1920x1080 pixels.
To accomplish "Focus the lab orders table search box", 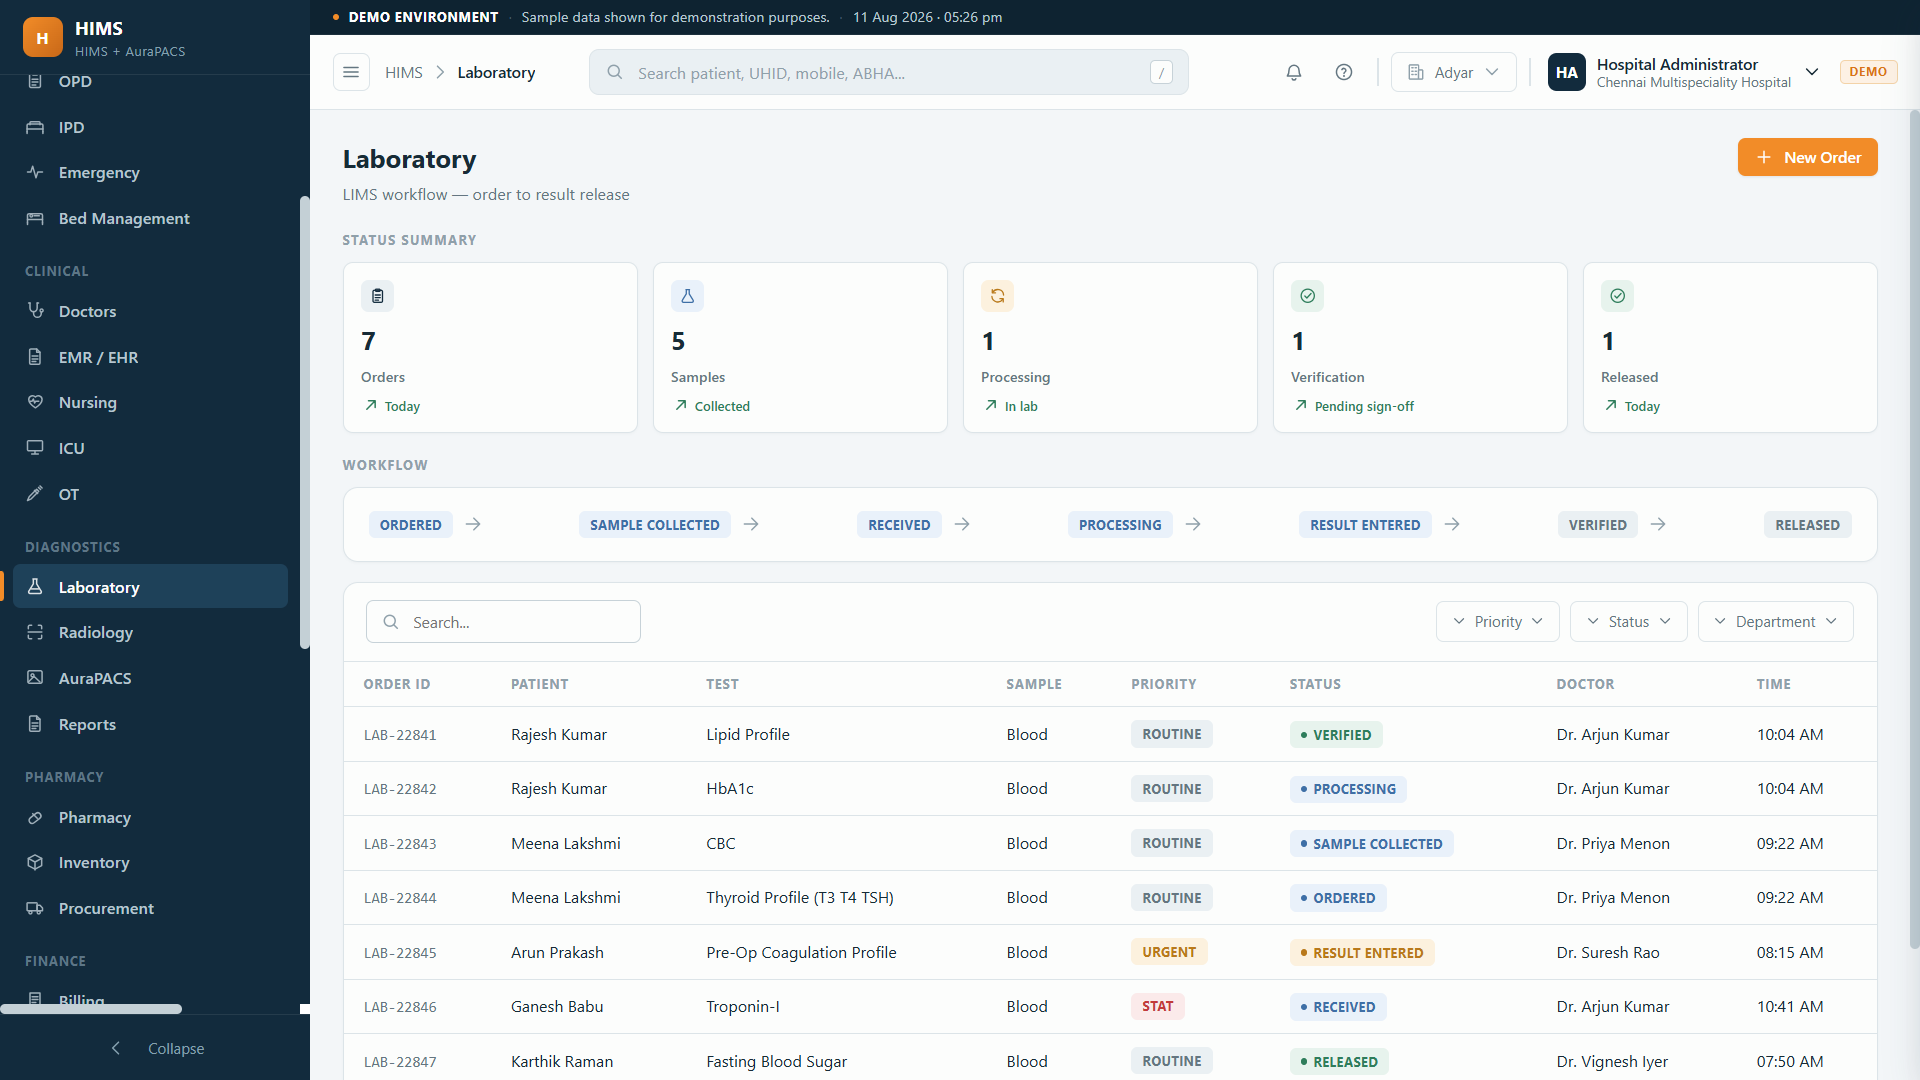I will click(x=503, y=621).
